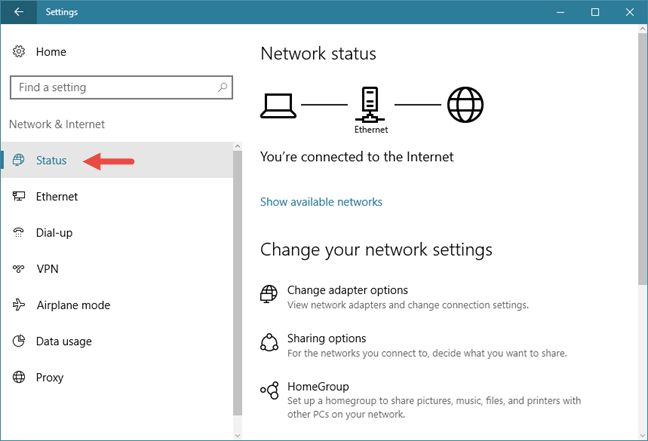Viewport: 648px width, 441px height.
Task: Focus the Find a setting search box
Action: (x=114, y=88)
